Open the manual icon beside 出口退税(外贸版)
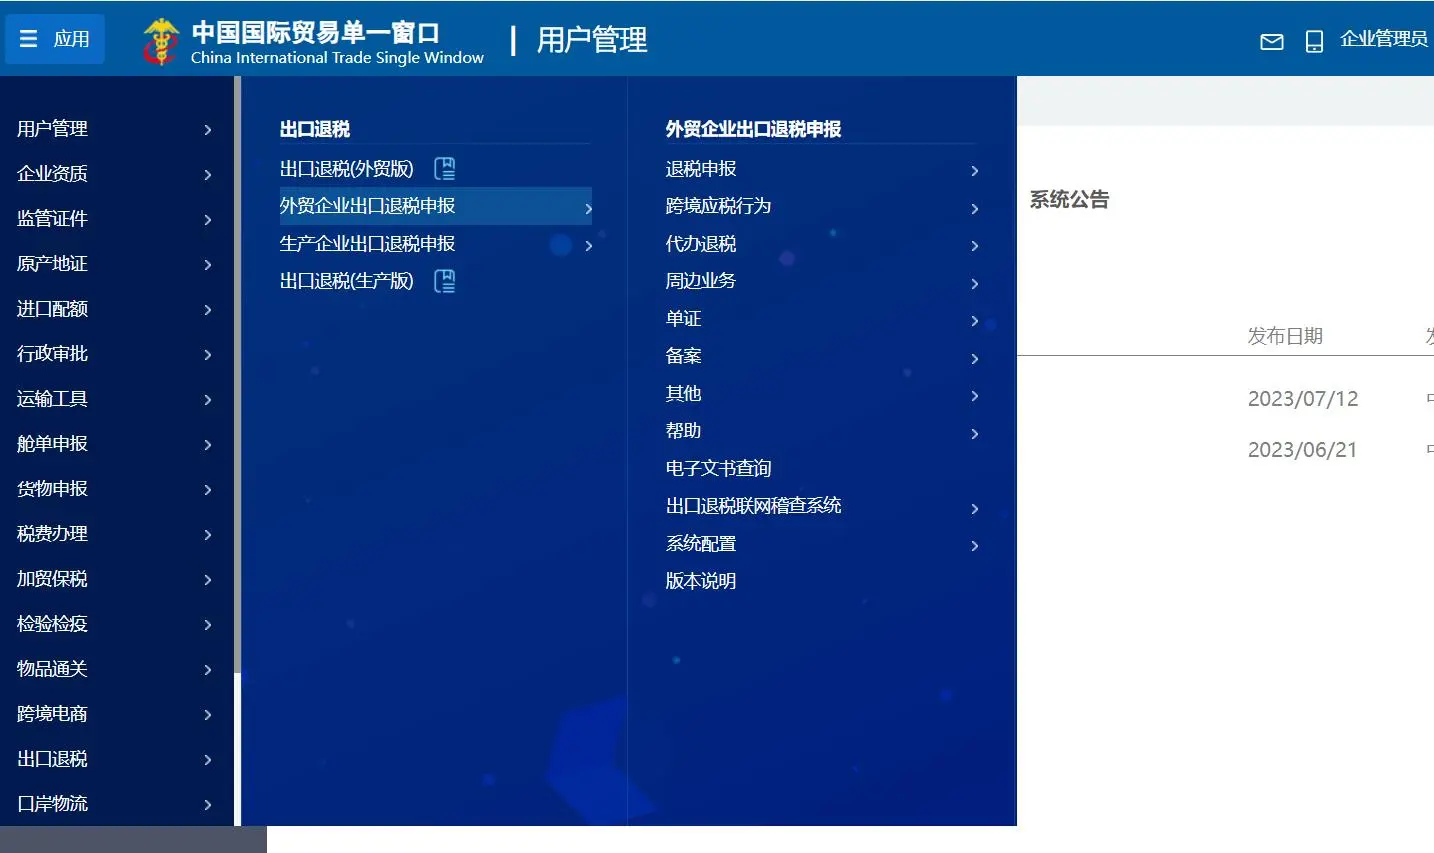Screen dimensions: 1434x853 coord(444,167)
